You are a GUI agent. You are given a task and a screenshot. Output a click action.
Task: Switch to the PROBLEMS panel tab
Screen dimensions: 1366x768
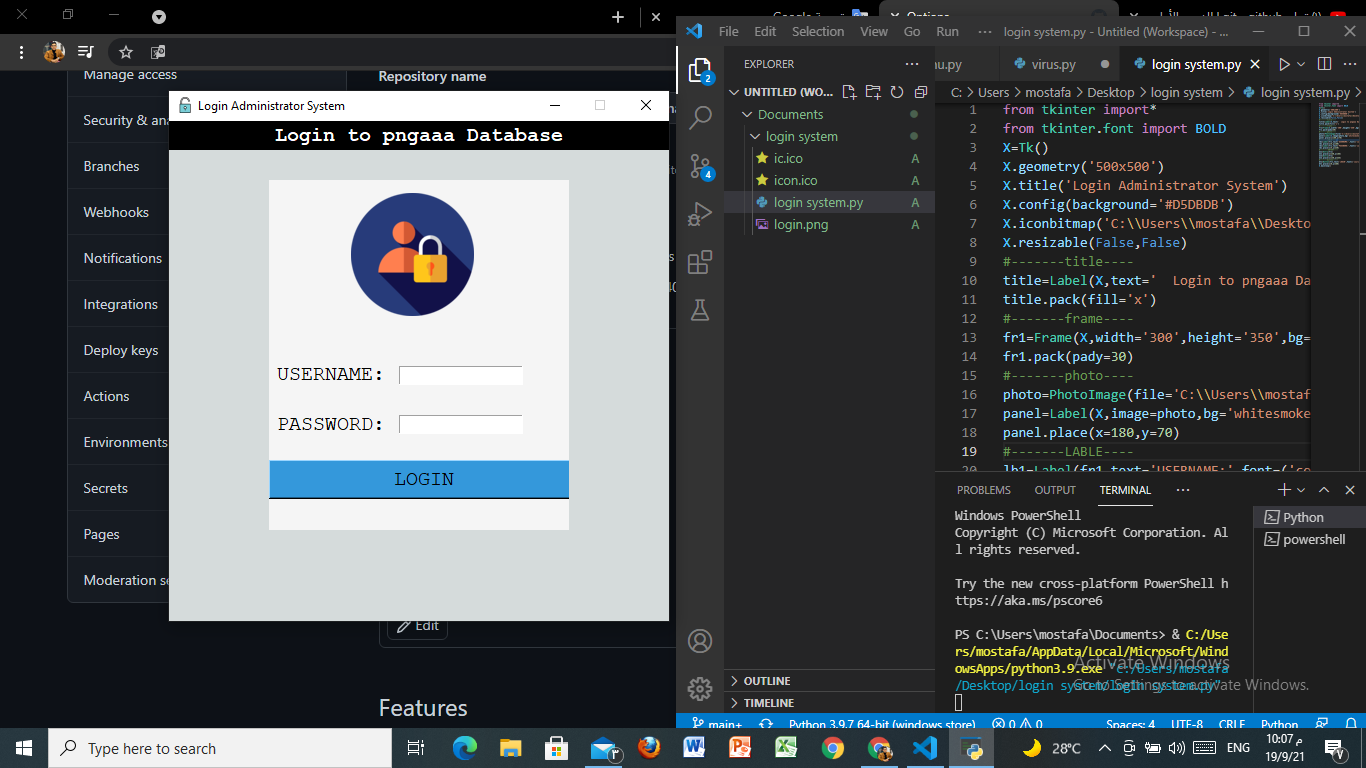[983, 490]
